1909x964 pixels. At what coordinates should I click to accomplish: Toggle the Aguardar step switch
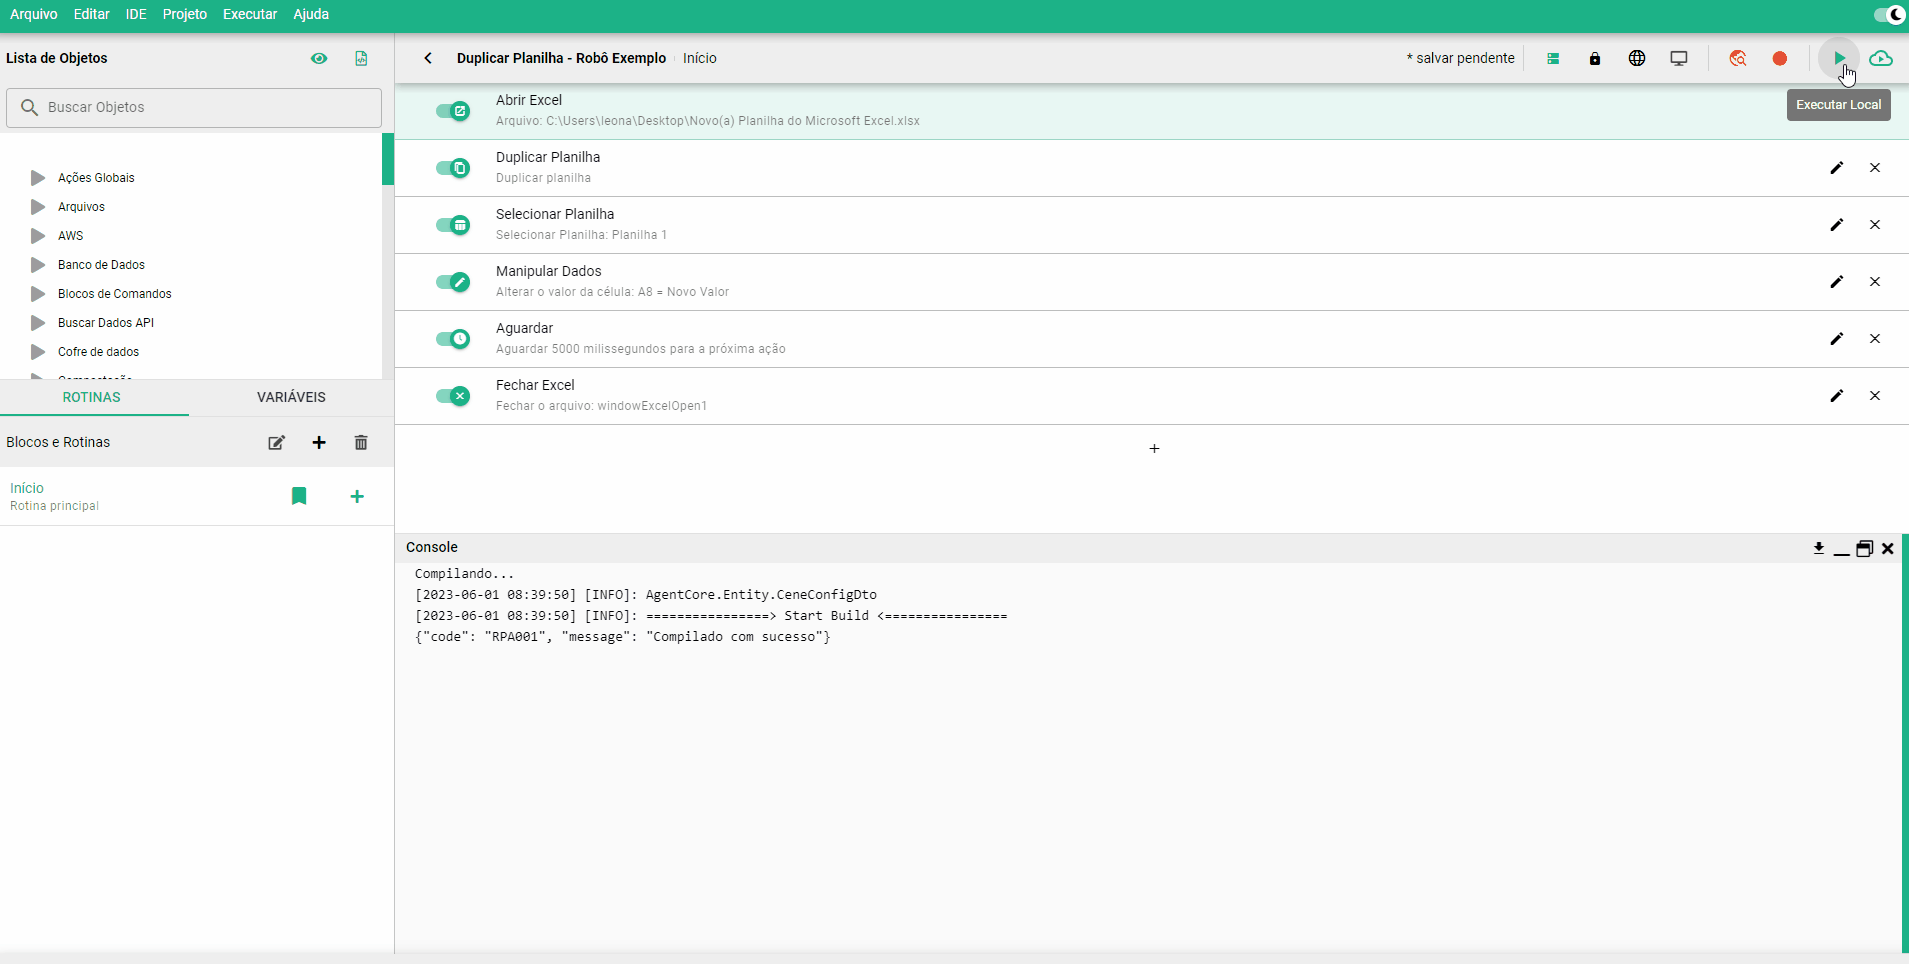[453, 339]
